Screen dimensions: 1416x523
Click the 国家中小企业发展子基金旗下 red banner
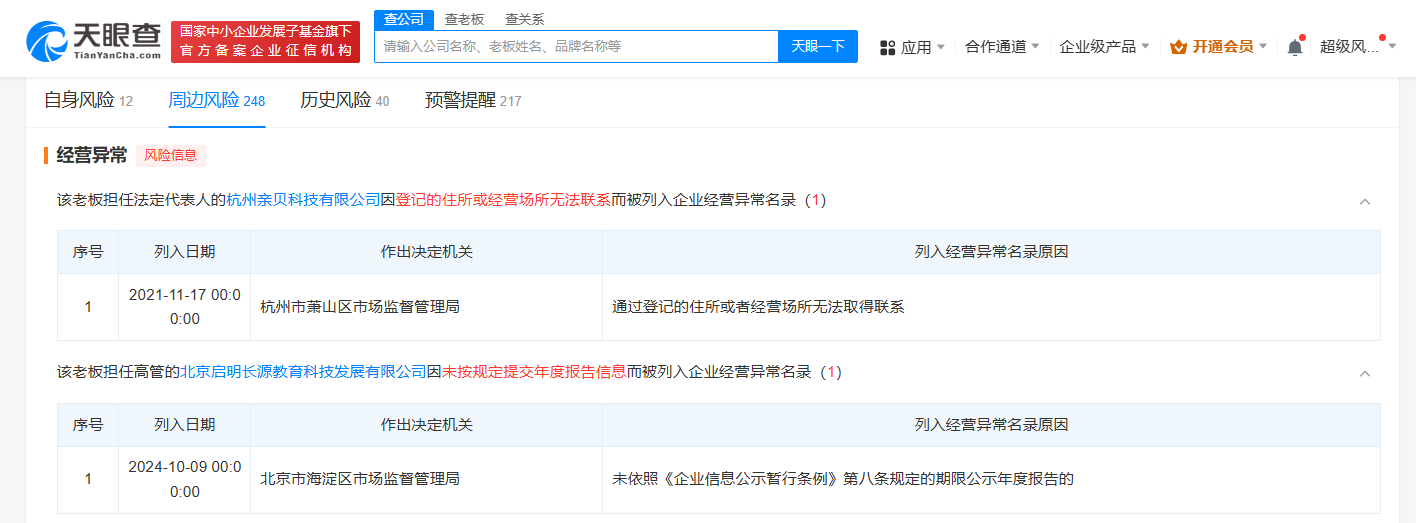pos(265,41)
